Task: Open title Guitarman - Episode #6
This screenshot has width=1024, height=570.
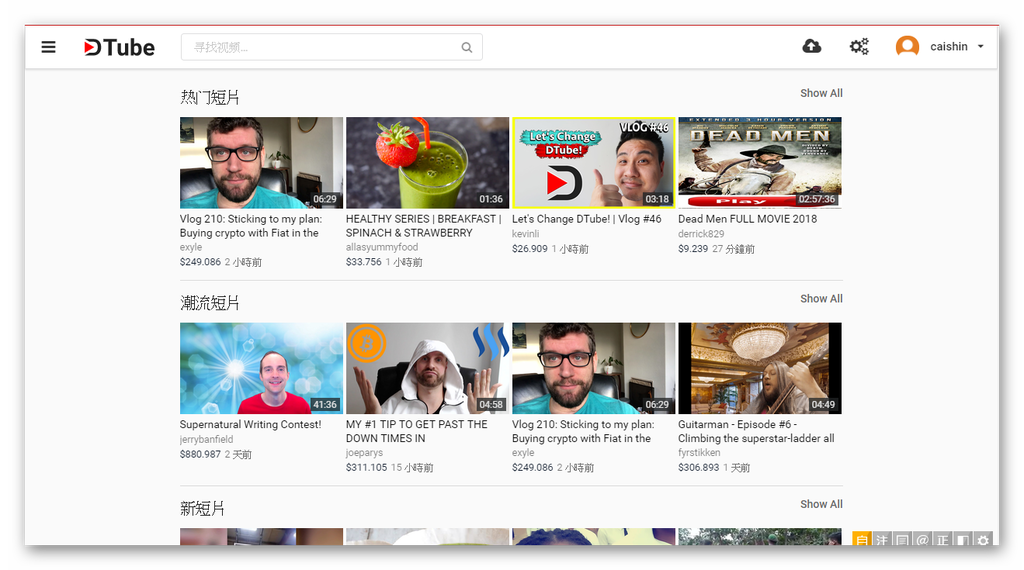Action: tap(756, 431)
